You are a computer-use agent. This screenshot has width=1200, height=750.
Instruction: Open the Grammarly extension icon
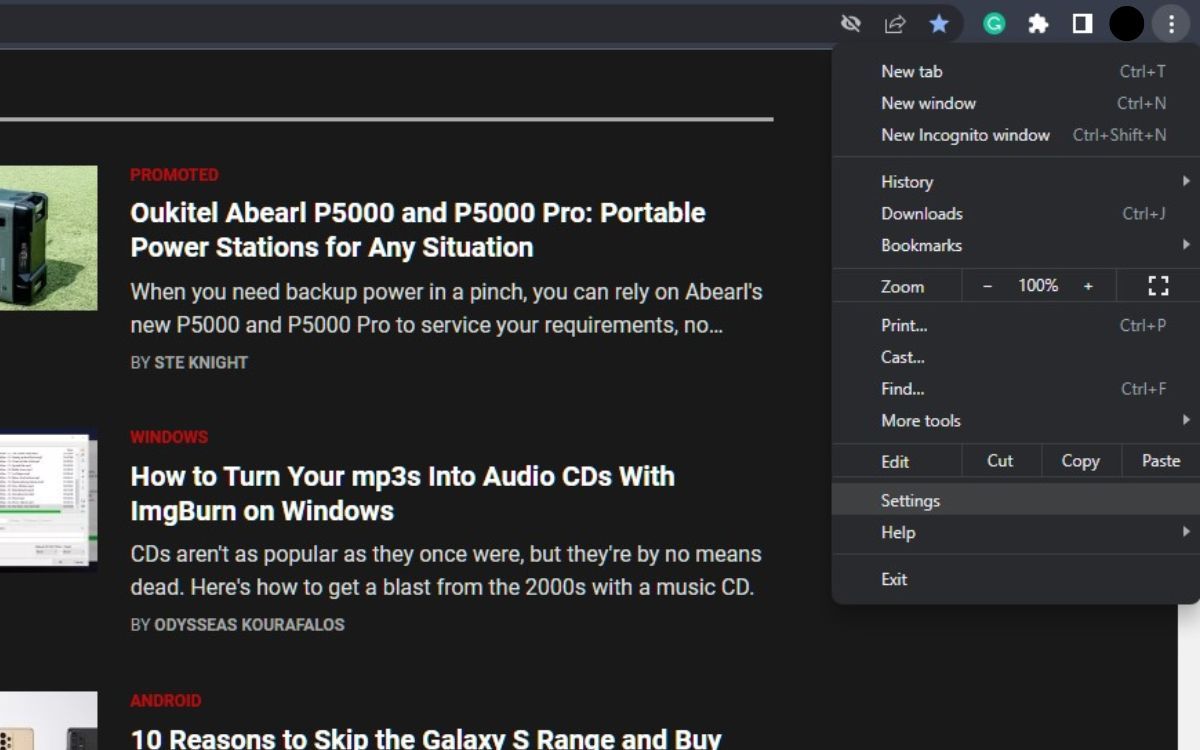click(994, 23)
